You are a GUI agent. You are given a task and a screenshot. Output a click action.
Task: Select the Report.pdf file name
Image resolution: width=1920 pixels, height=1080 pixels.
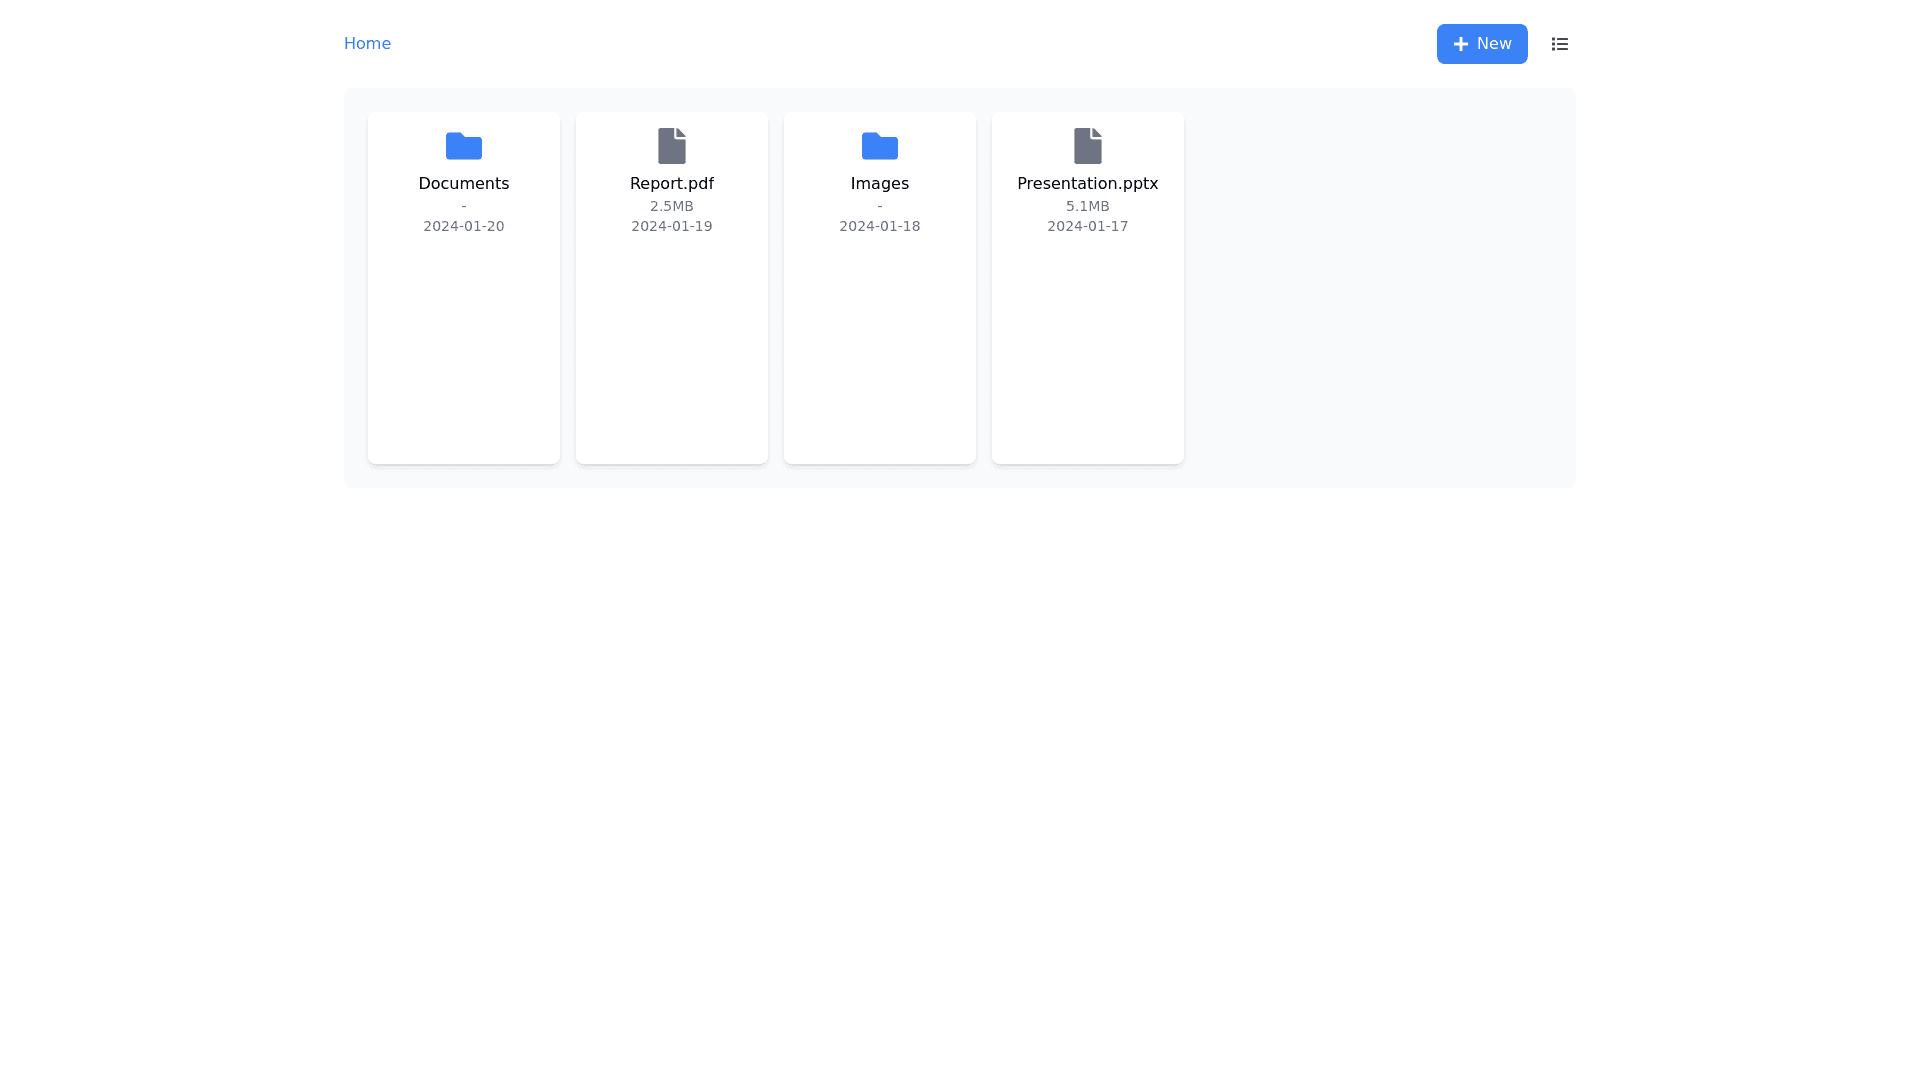[x=671, y=184]
